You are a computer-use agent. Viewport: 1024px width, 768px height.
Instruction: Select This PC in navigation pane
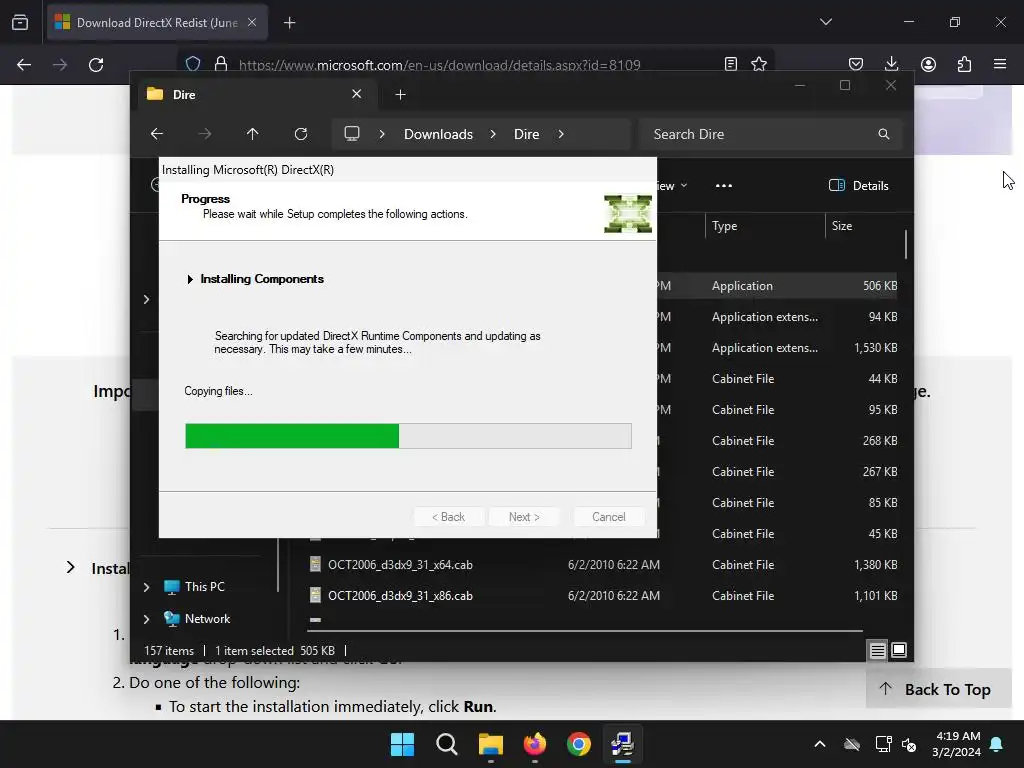(x=204, y=587)
